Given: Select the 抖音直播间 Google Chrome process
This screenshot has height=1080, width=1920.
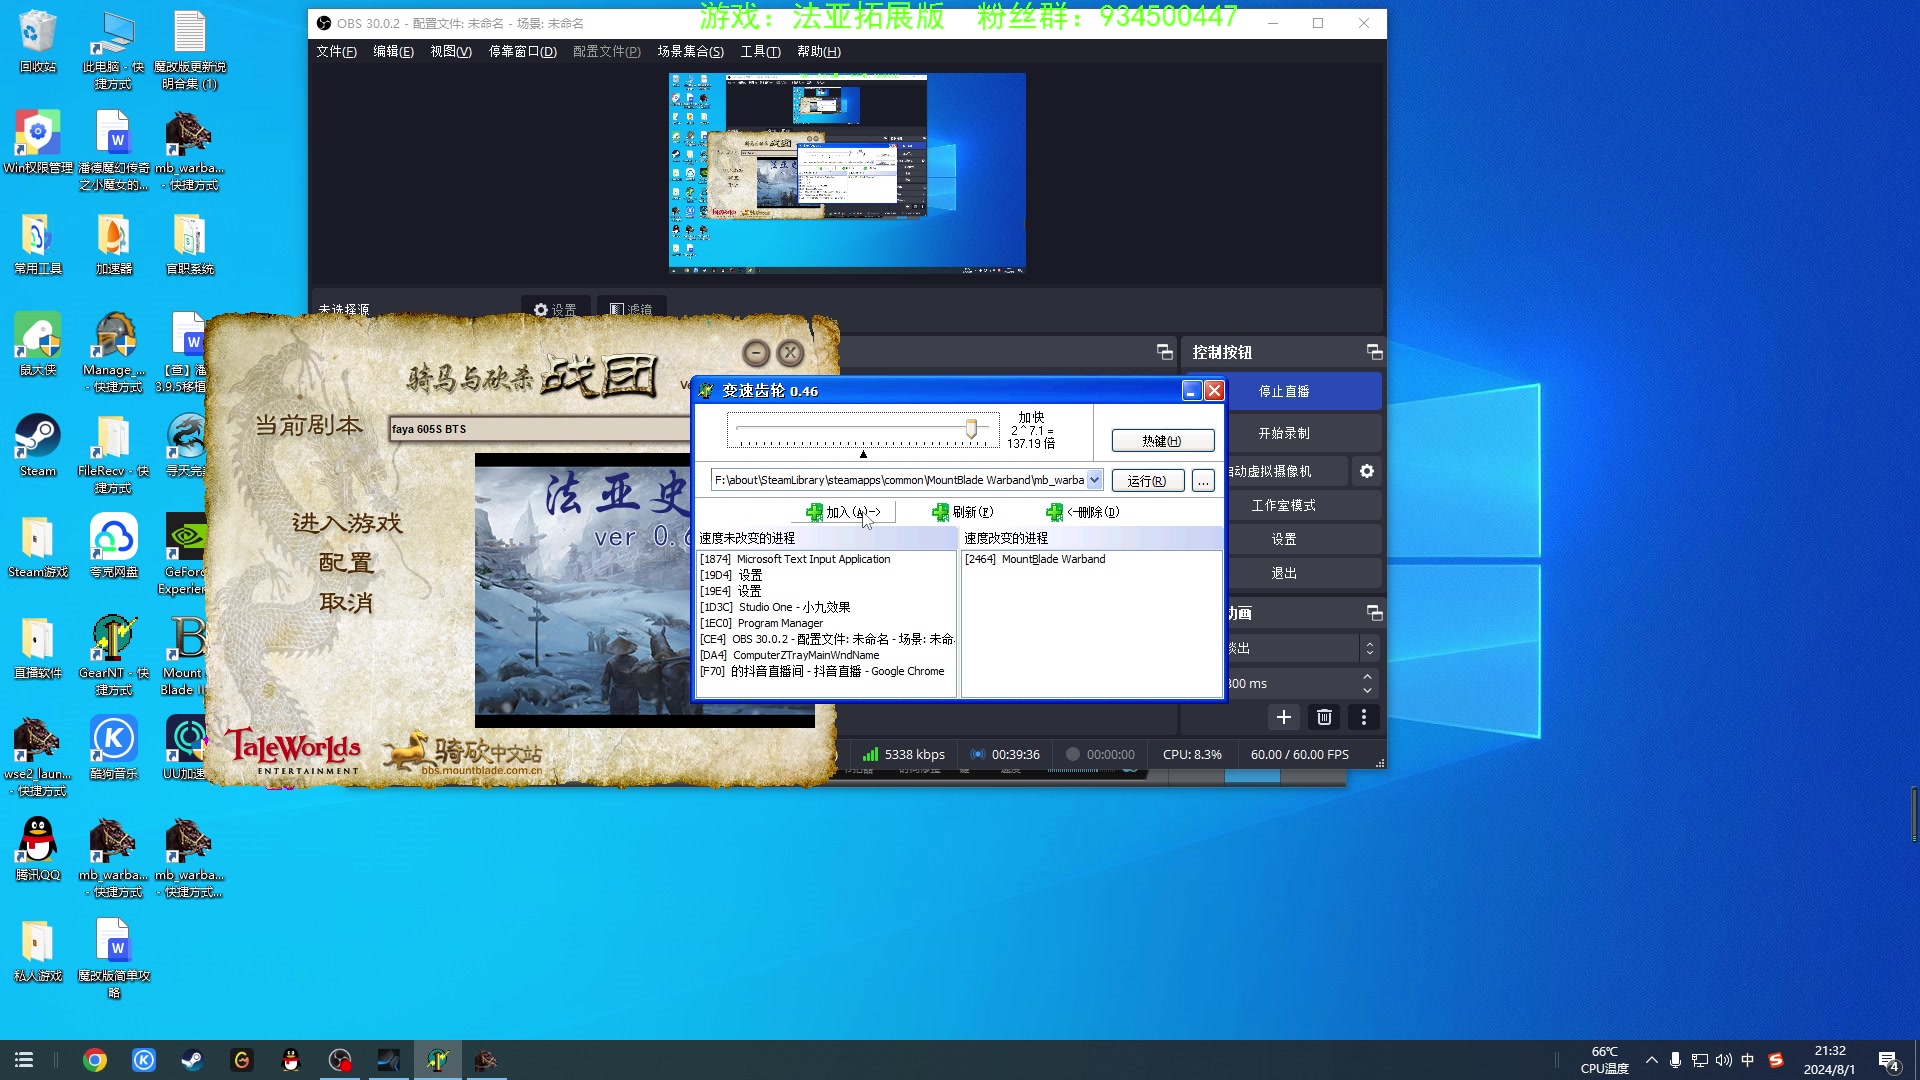Looking at the screenshot, I should (x=822, y=671).
